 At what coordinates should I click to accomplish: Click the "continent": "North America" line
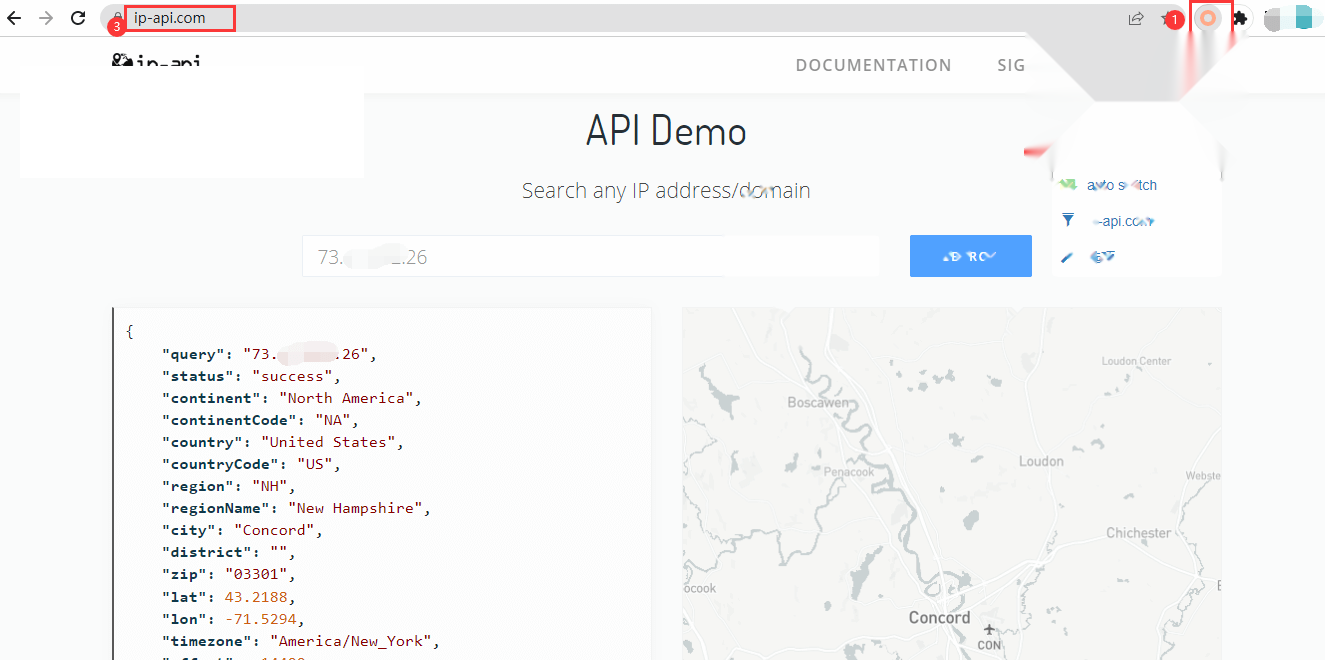[292, 398]
